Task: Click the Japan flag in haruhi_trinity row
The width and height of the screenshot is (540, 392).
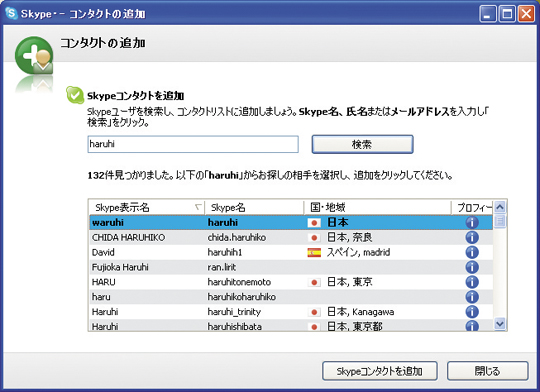Action: [x=314, y=312]
